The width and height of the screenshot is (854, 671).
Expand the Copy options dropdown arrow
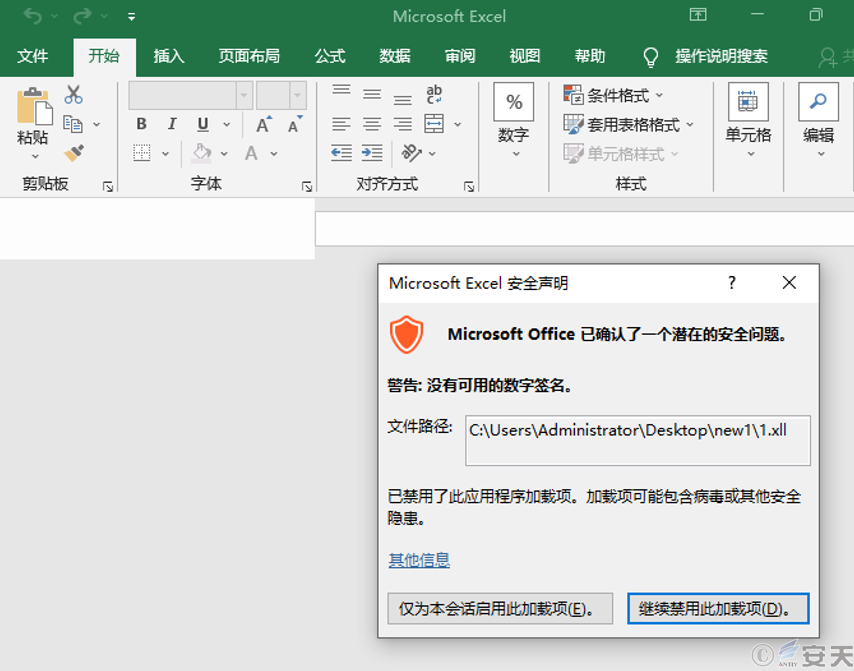pyautogui.click(x=96, y=125)
